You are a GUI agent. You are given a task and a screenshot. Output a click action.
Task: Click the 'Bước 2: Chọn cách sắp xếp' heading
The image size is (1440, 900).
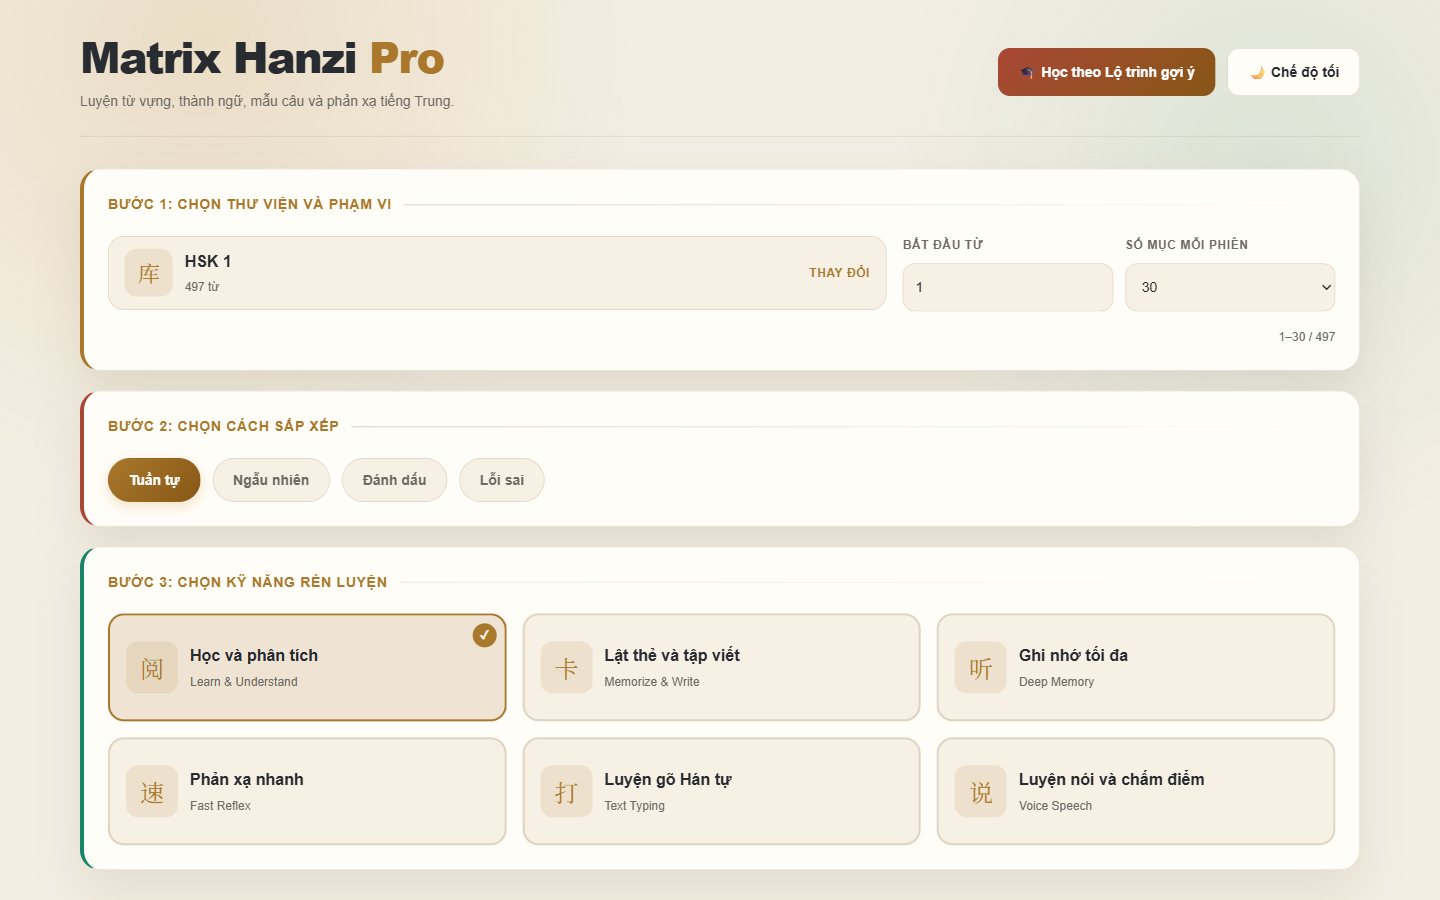223,426
